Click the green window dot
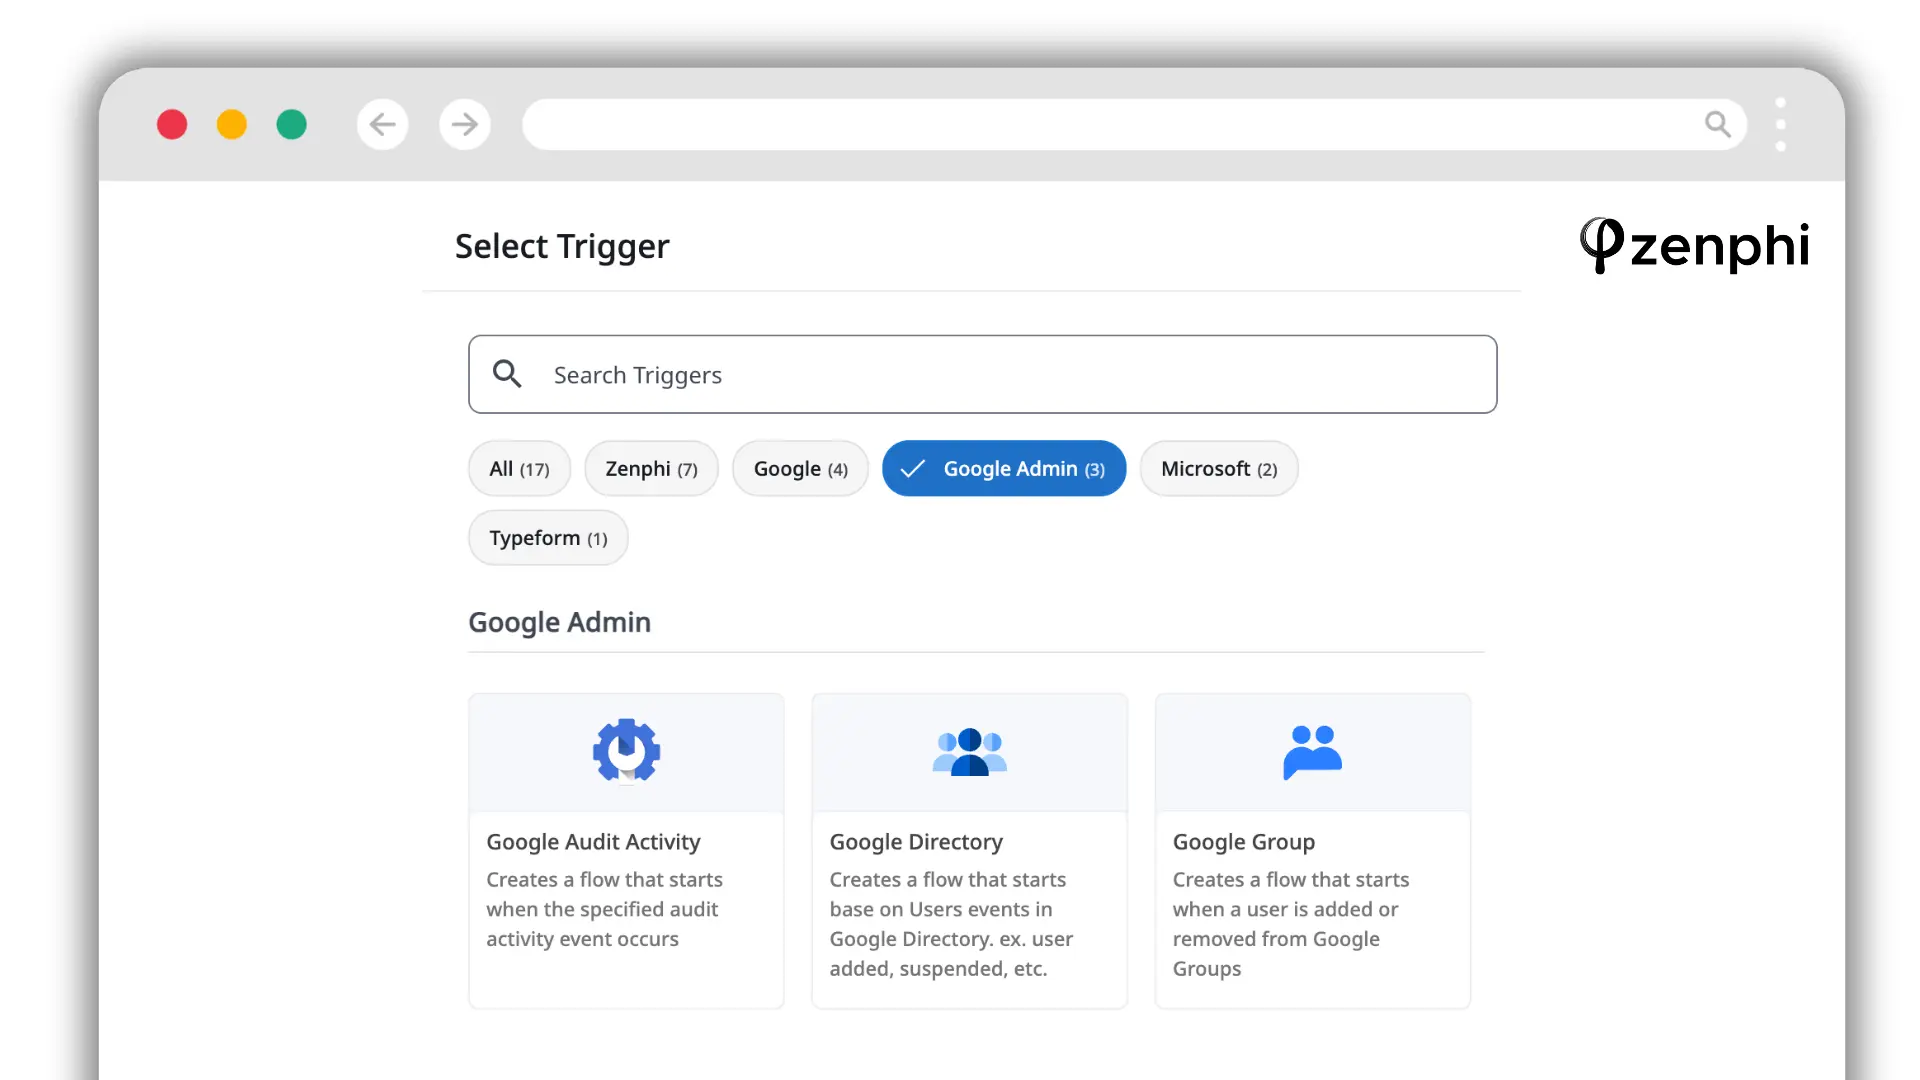 point(292,124)
